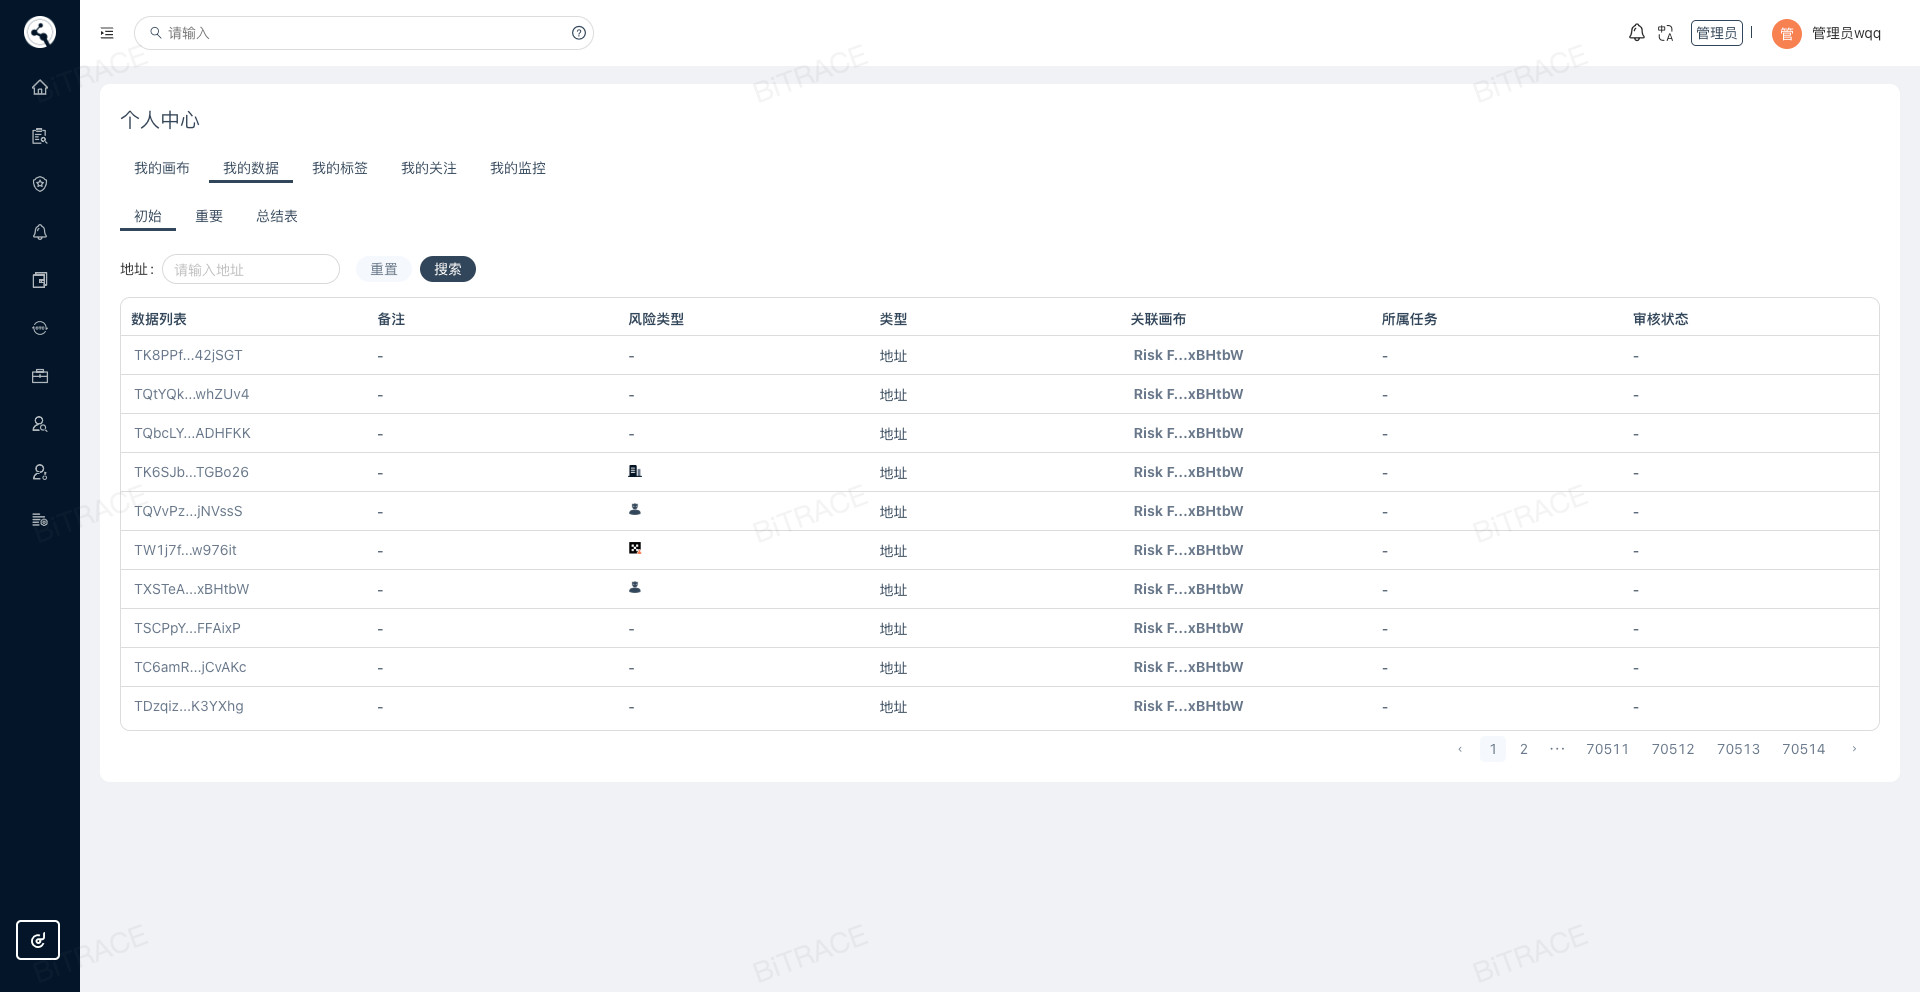Open the clipboard search sidebar icon
Screen dimensions: 1920x992
pos(40,136)
